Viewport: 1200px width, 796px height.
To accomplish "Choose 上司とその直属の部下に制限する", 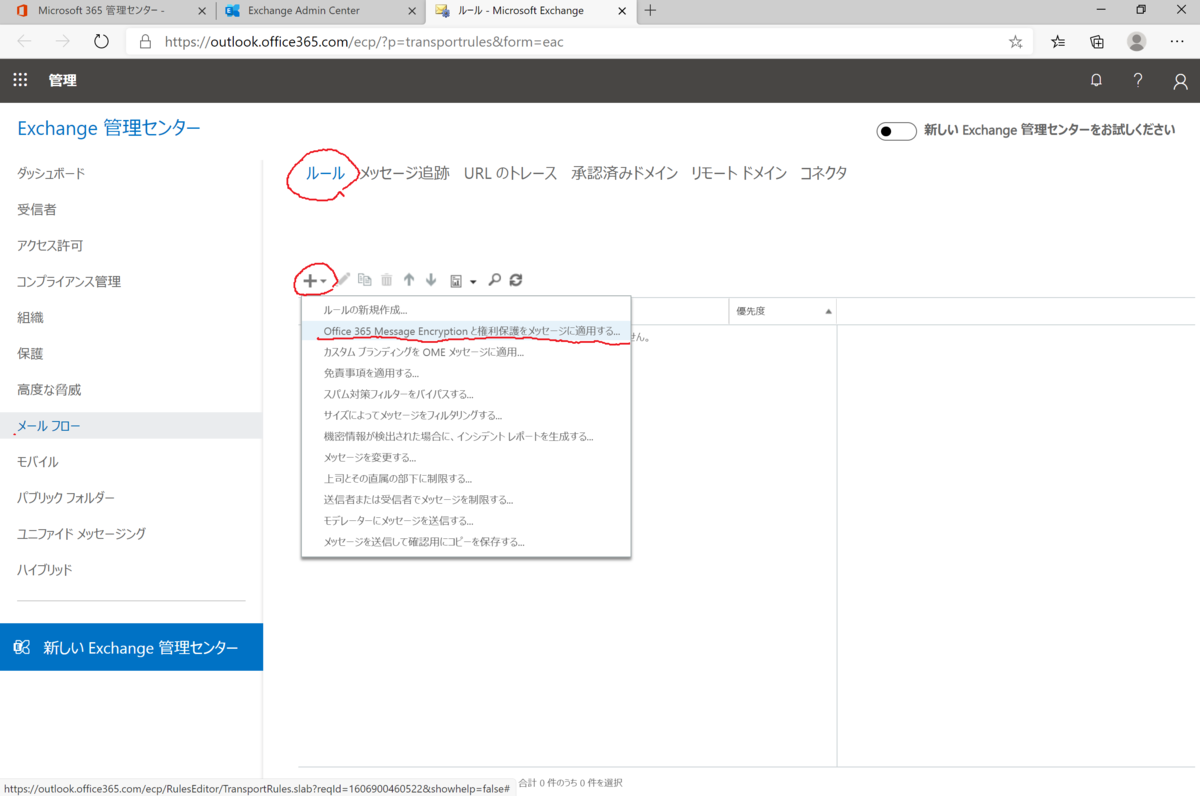I will click(x=466, y=479).
